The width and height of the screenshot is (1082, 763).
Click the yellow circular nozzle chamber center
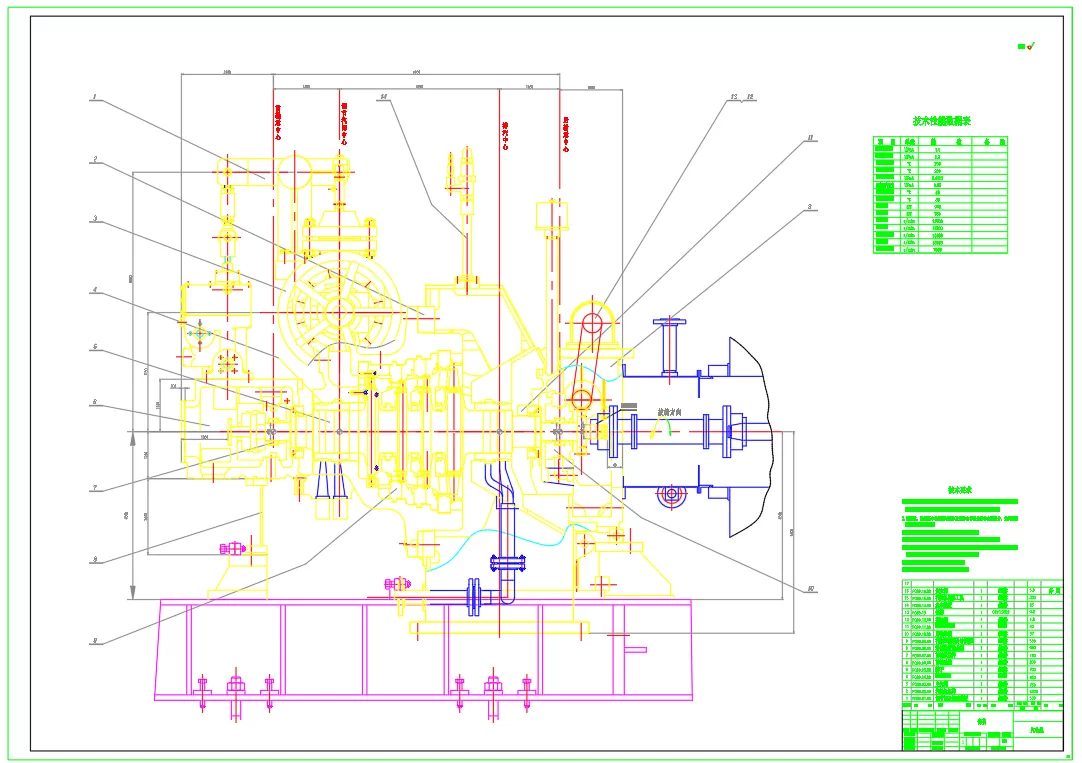(x=339, y=313)
